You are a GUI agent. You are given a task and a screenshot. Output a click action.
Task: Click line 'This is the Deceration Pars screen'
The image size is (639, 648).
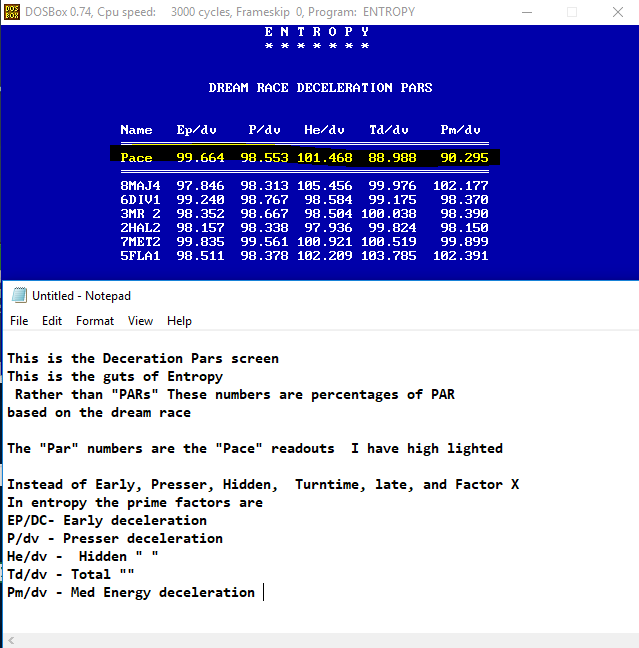pyautogui.click(x=143, y=358)
